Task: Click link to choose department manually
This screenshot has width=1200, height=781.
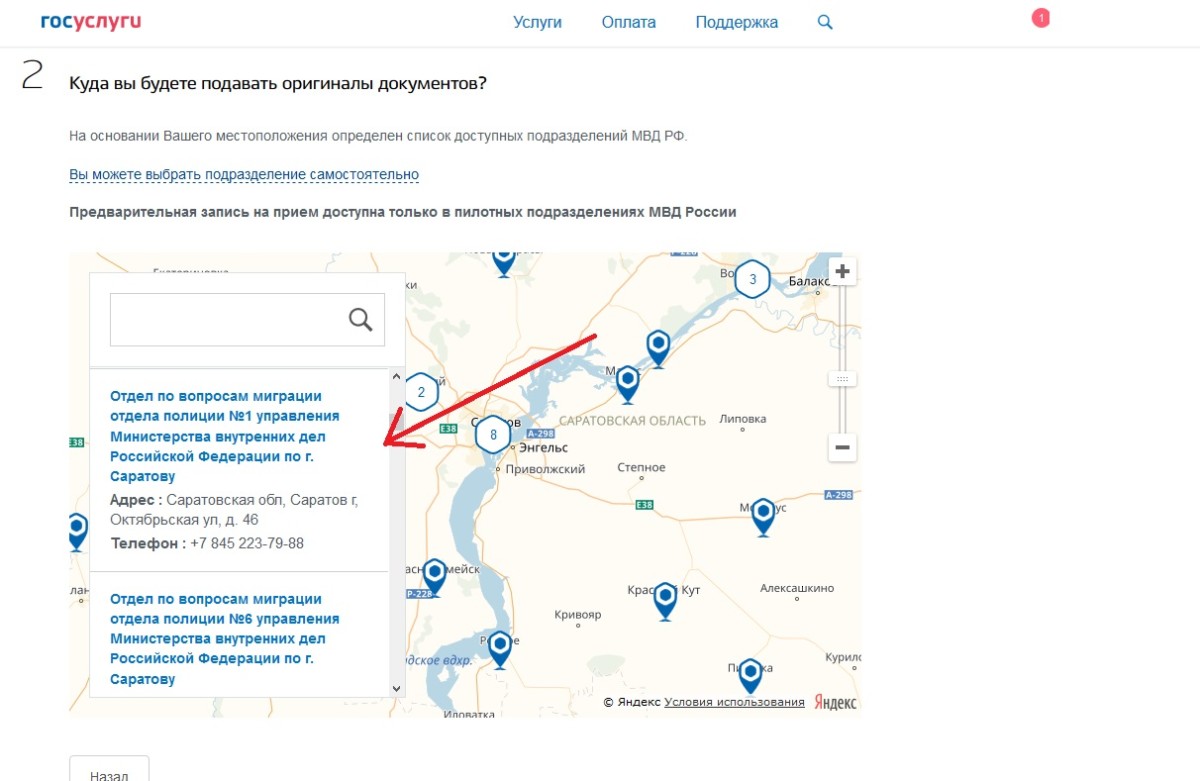Action: pyautogui.click(x=244, y=174)
